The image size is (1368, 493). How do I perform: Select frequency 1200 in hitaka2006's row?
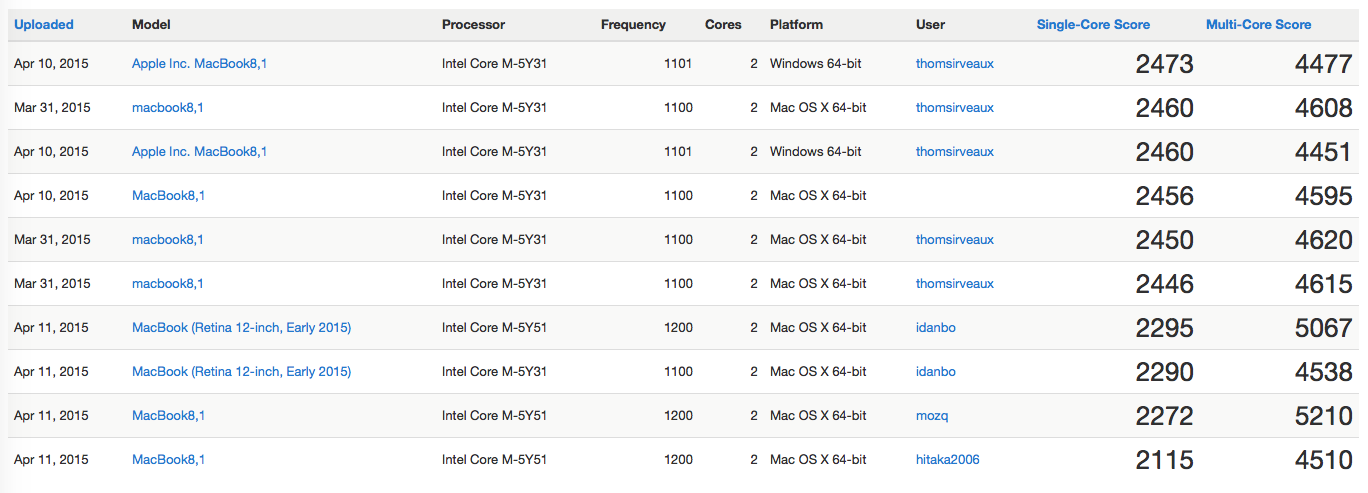point(678,459)
